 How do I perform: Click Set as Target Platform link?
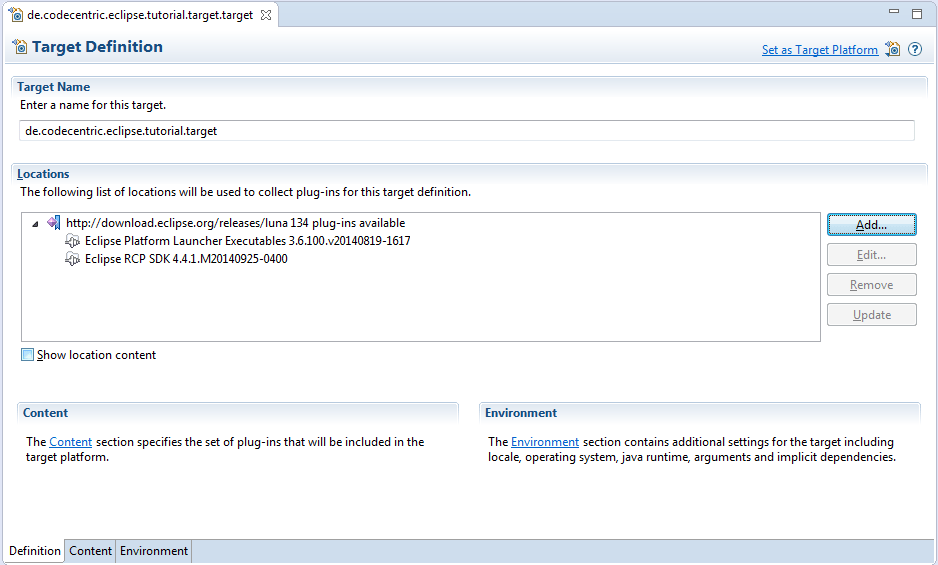pos(819,50)
